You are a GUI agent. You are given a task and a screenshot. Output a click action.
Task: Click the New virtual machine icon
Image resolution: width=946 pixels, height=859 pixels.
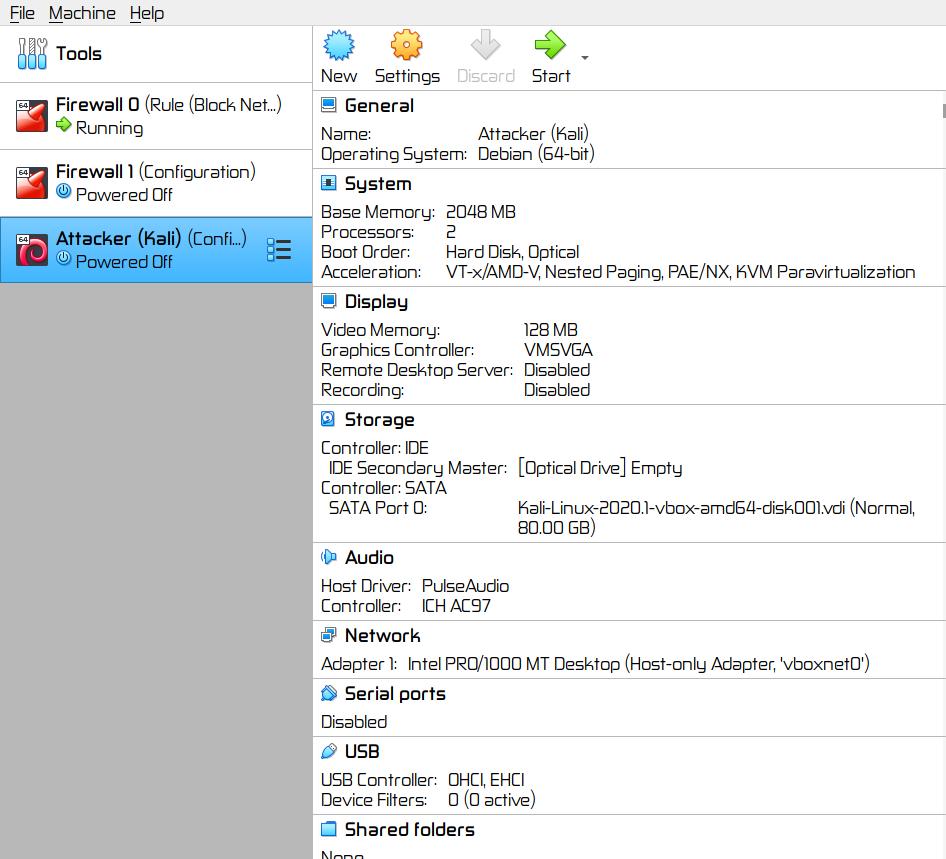point(339,46)
